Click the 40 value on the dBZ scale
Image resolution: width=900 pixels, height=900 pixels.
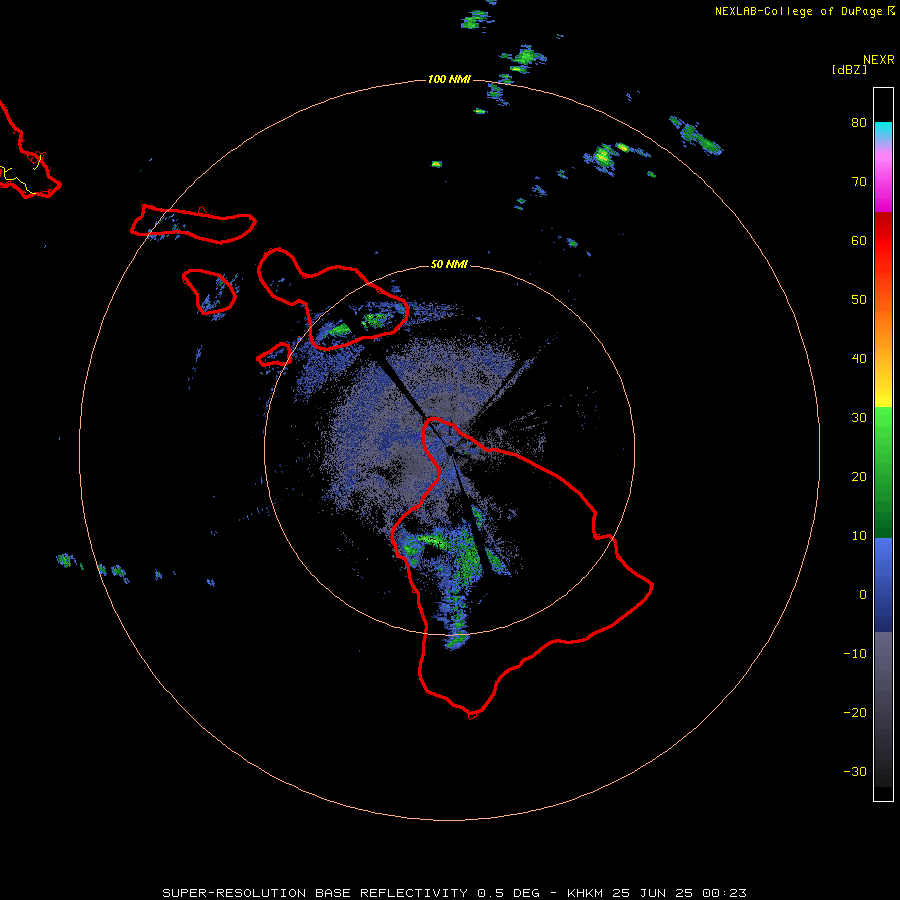point(859,359)
